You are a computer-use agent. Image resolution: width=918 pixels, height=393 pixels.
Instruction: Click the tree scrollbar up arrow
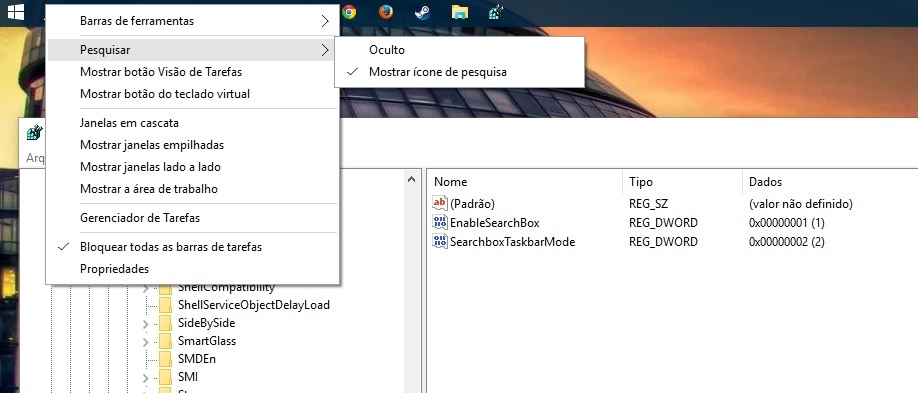(411, 179)
